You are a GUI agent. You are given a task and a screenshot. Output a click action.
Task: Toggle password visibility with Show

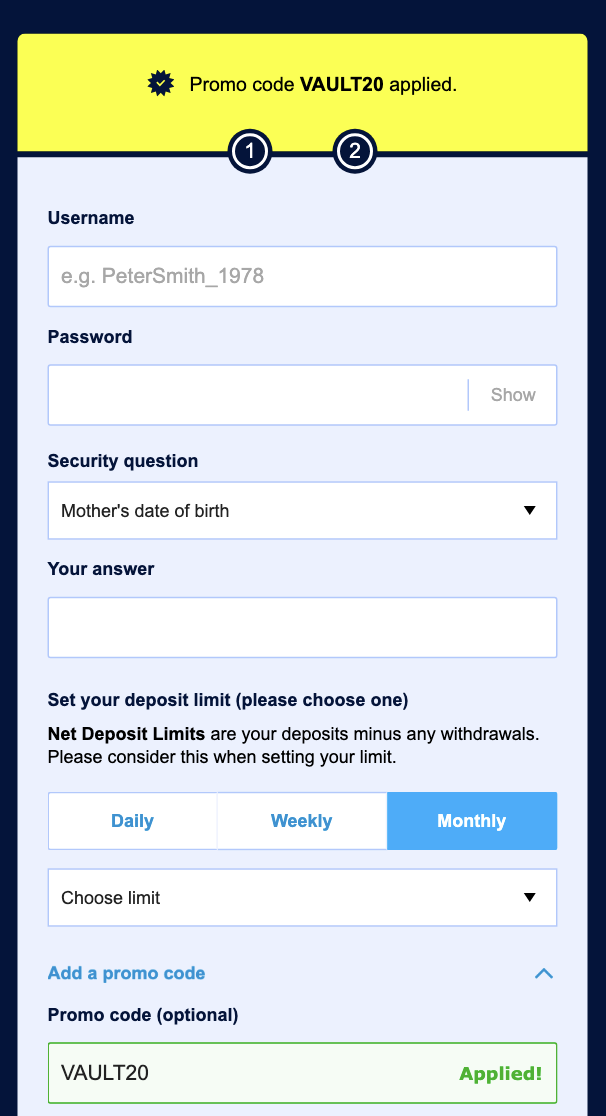pos(512,394)
